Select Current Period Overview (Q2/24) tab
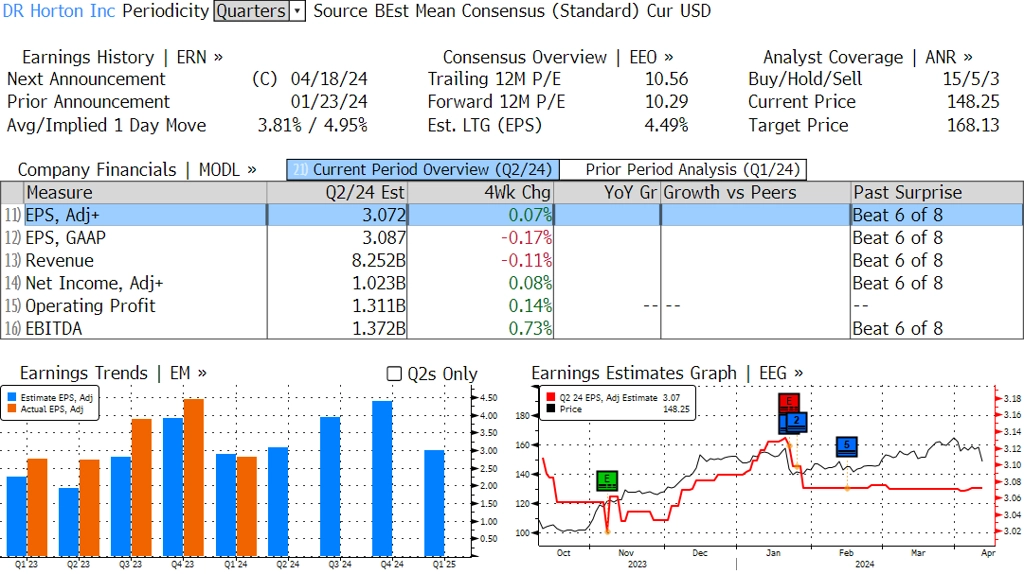 [x=423, y=170]
